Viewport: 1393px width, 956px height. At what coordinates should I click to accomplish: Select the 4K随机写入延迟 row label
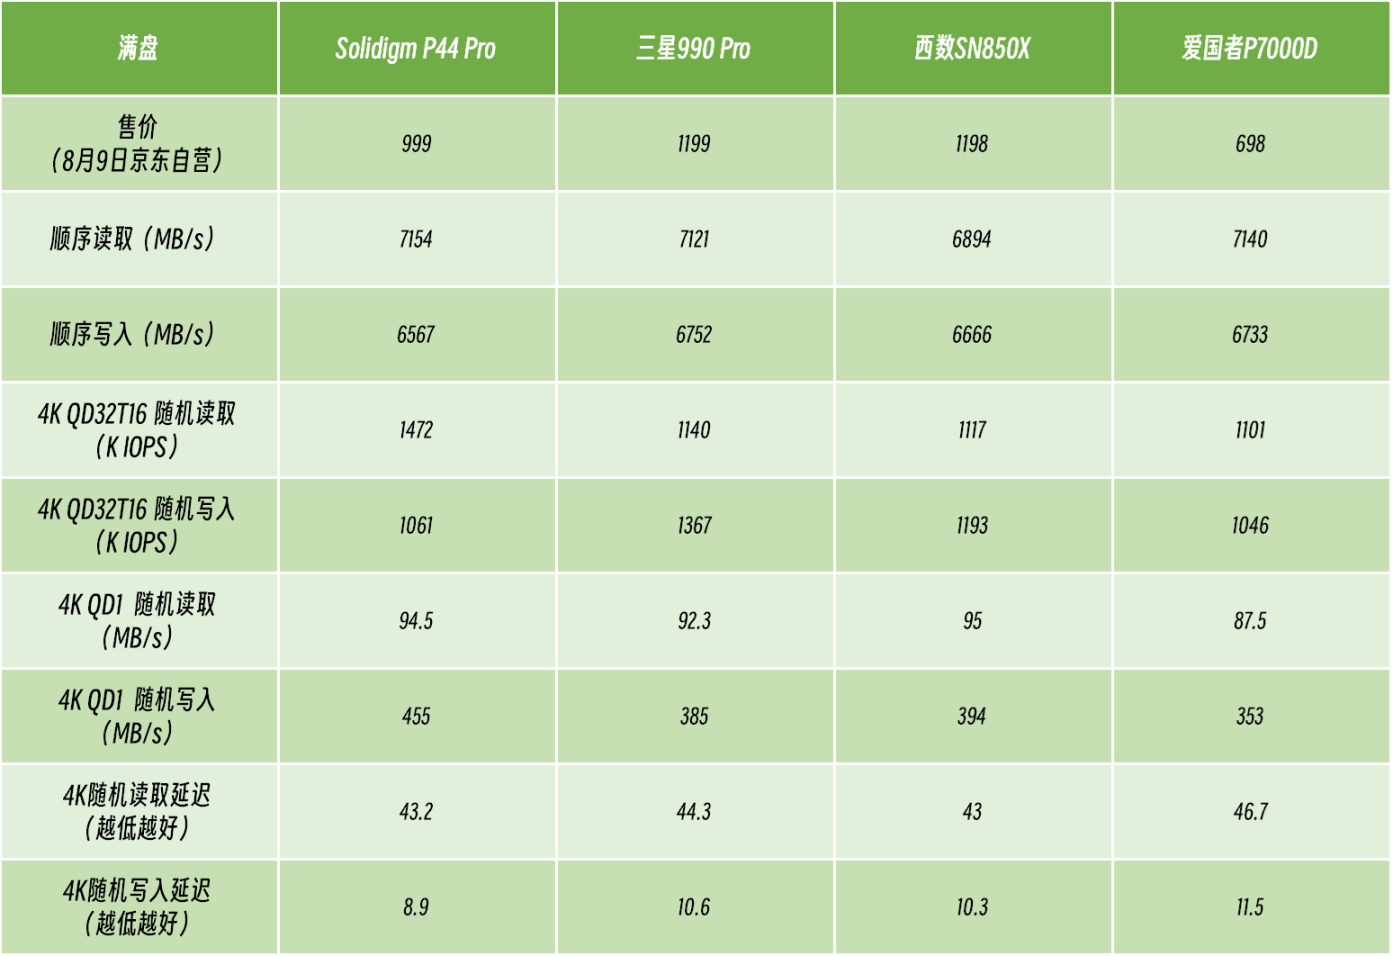(137, 907)
